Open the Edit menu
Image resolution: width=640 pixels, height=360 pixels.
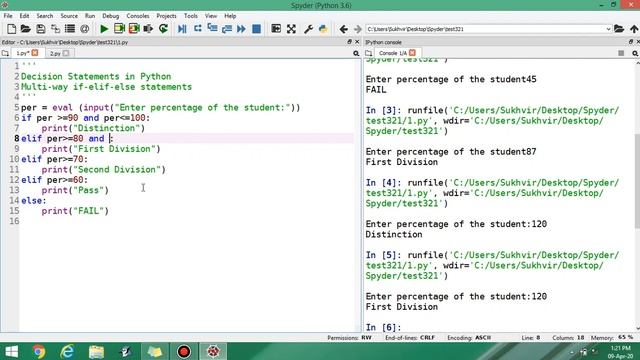pos(24,16)
